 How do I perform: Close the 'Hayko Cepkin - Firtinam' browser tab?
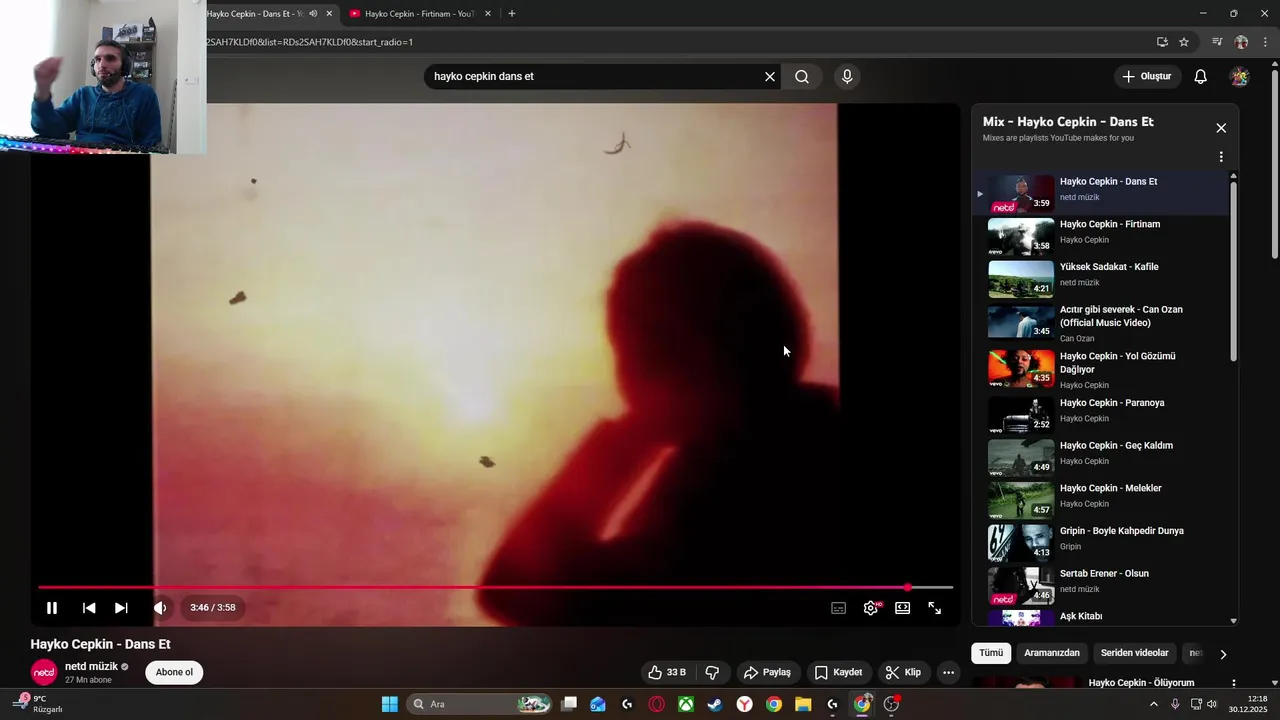point(488,14)
